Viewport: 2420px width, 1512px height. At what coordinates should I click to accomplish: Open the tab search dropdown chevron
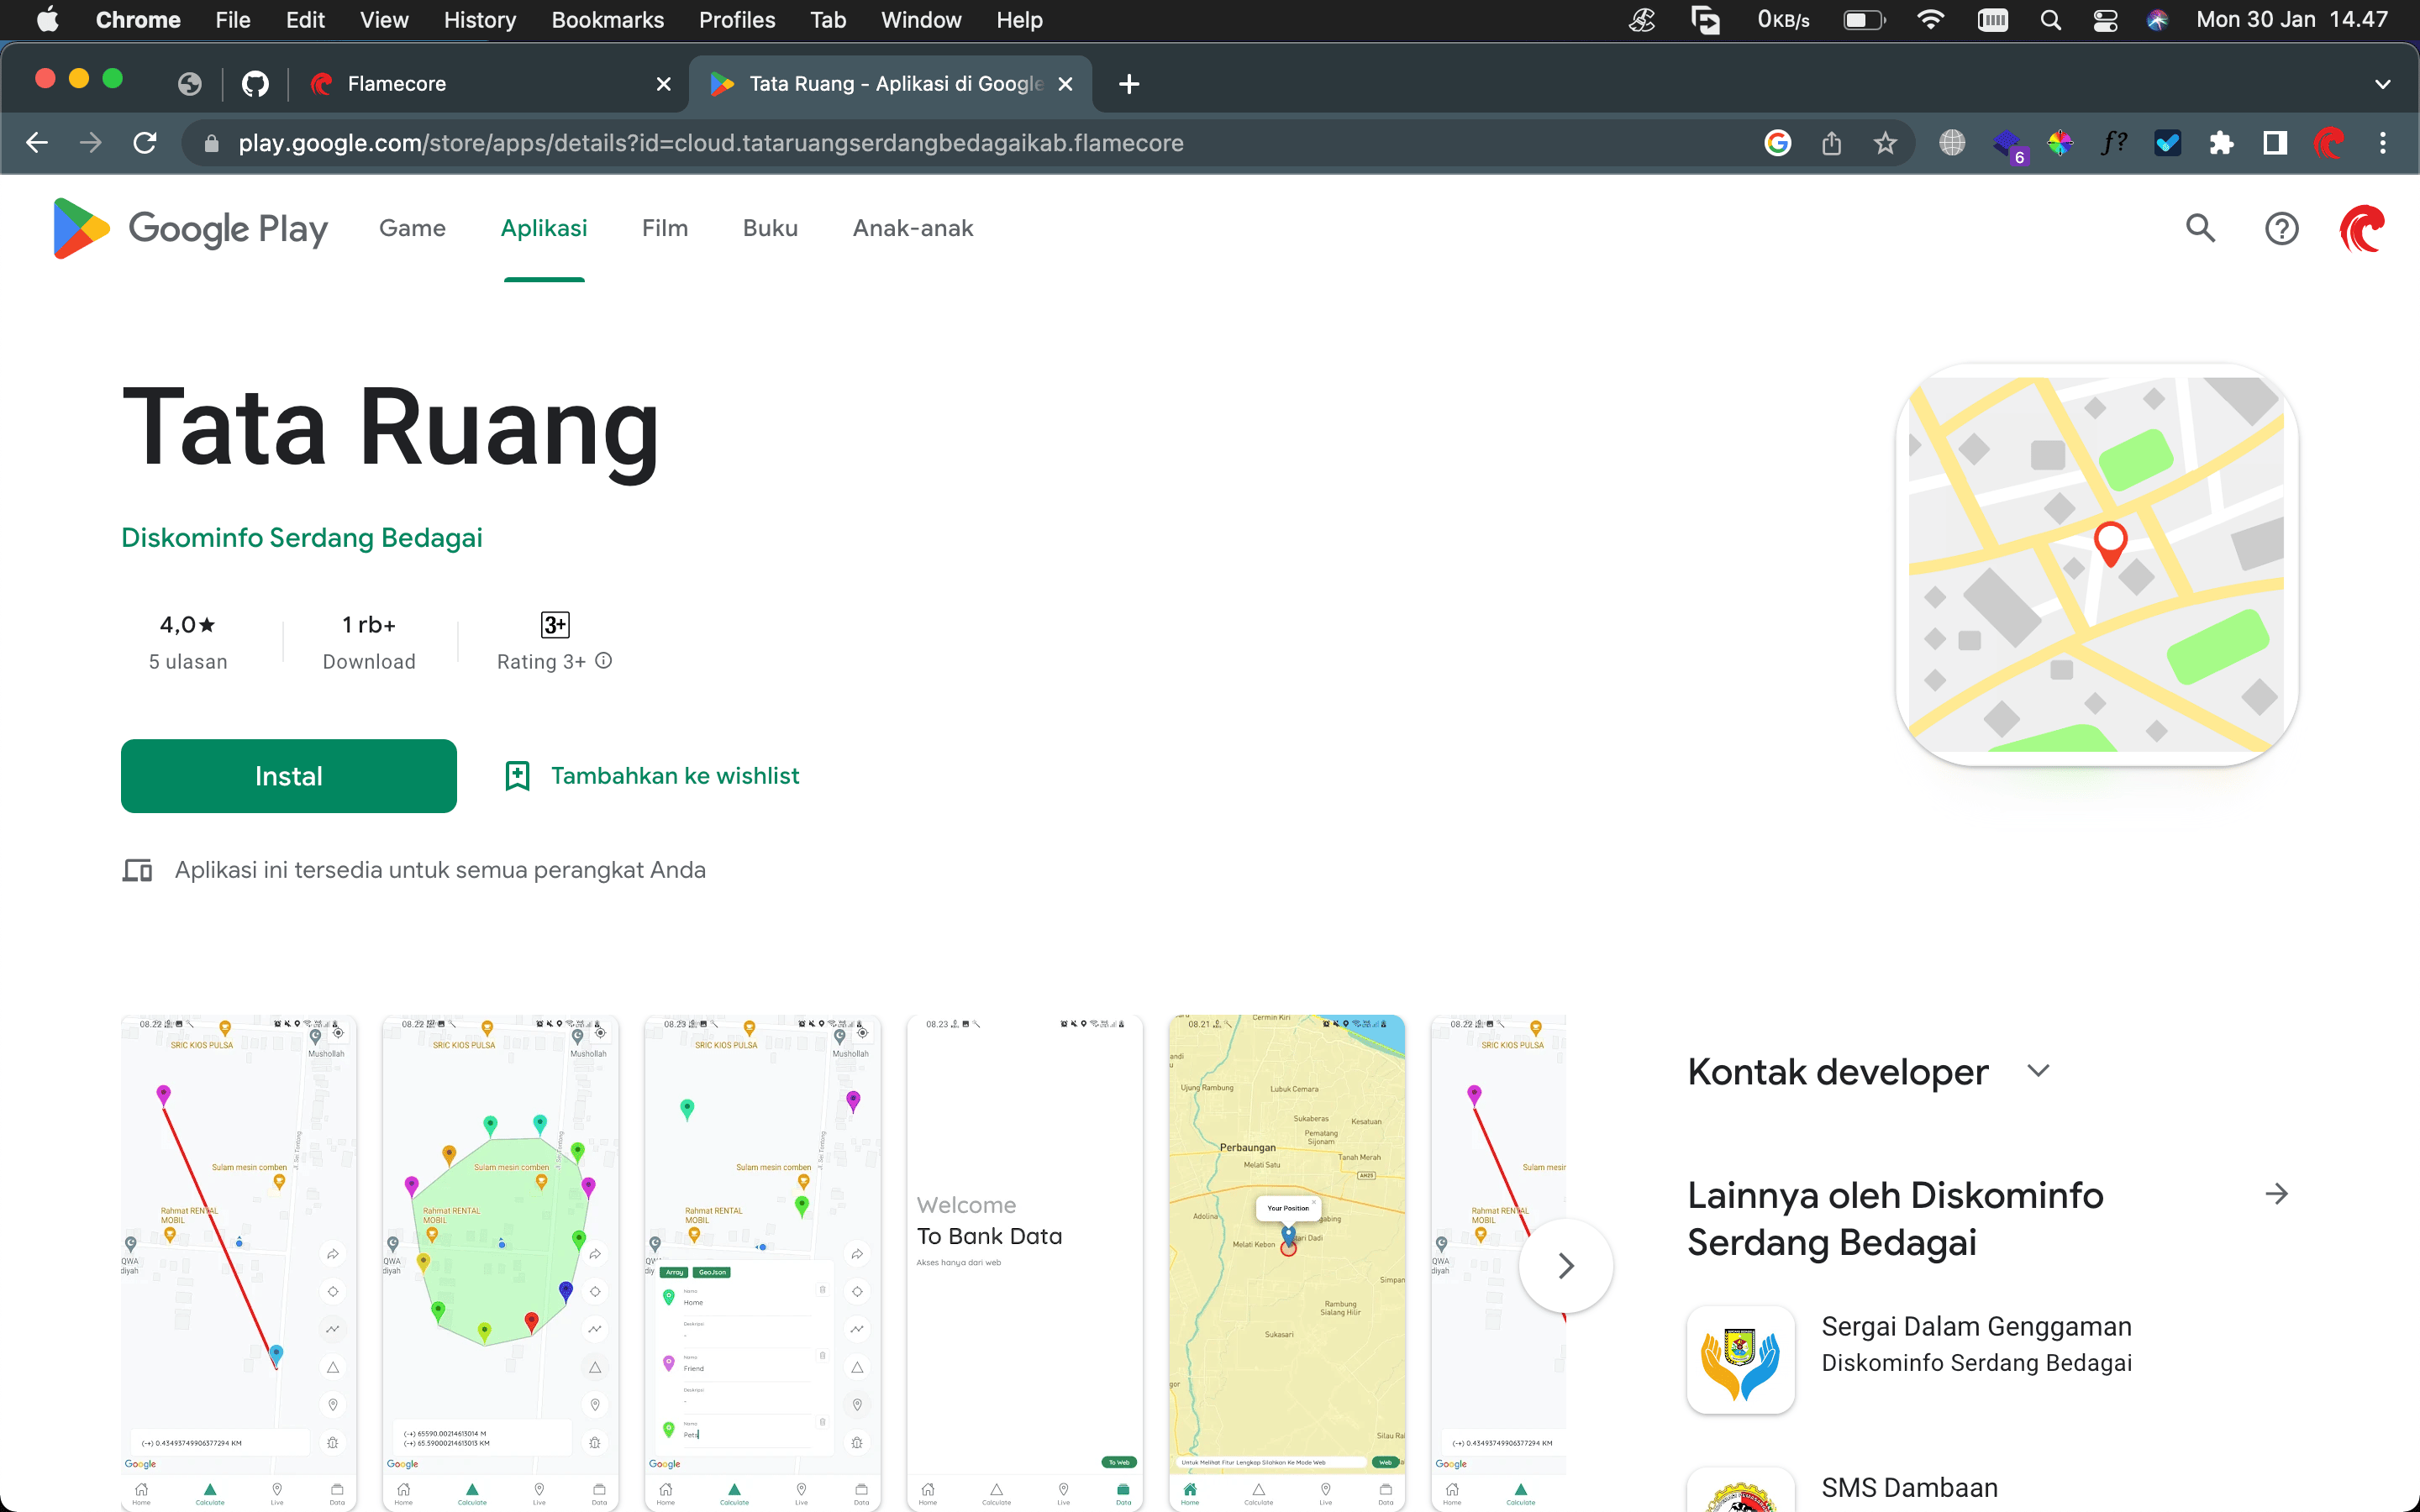click(x=2382, y=84)
